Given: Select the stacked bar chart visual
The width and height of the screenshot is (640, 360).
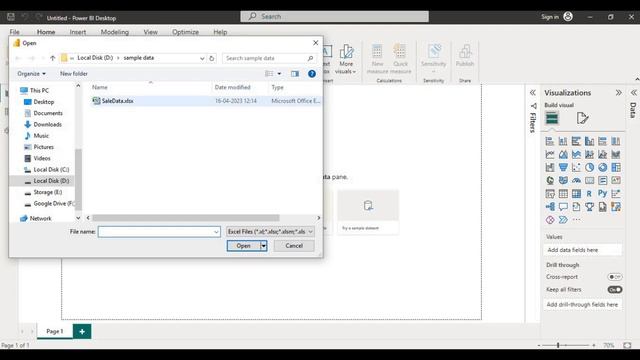Looking at the screenshot, I should 550,141.
